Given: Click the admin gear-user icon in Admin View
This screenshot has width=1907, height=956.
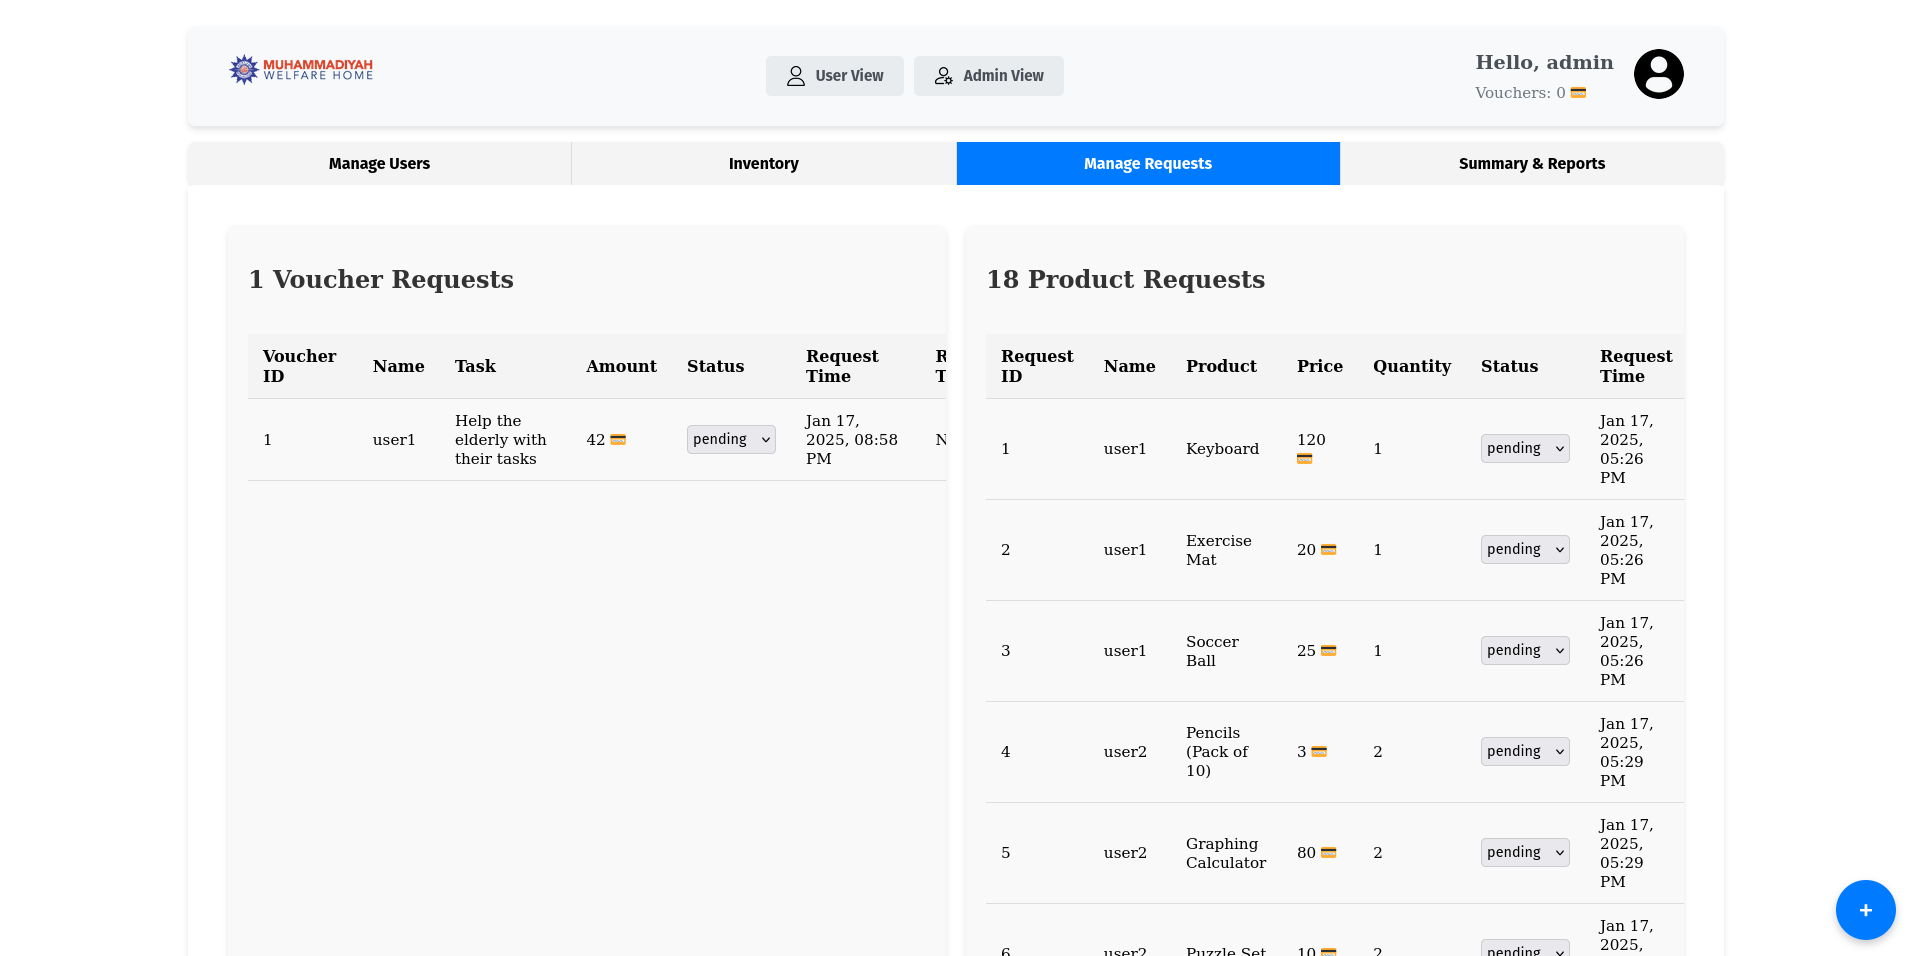Looking at the screenshot, I should pos(943,76).
